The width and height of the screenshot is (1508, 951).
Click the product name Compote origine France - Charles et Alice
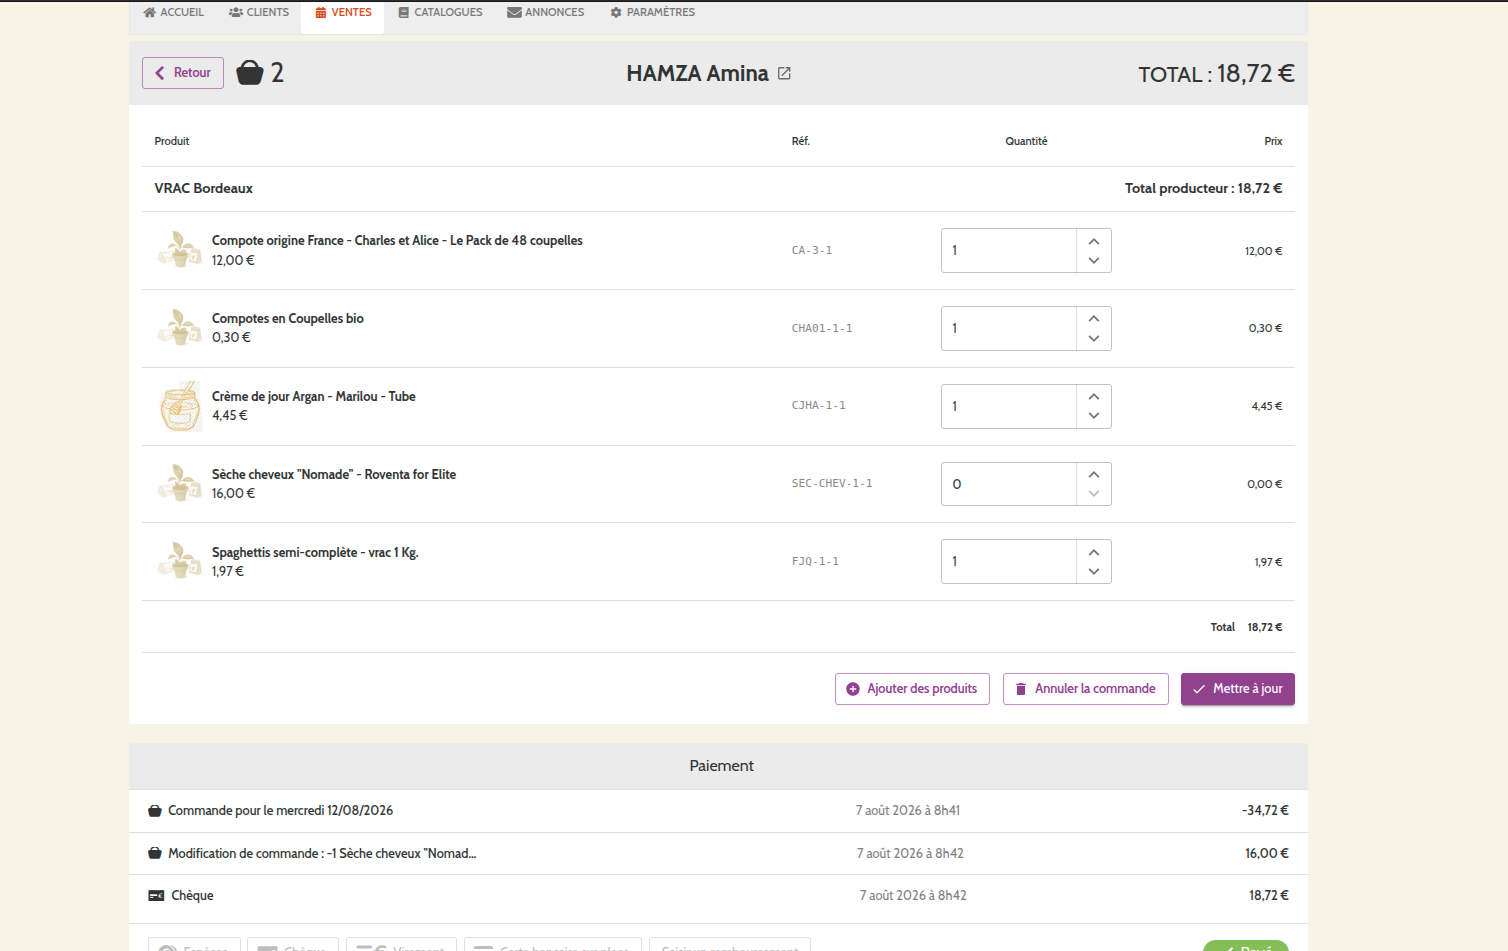coord(397,240)
